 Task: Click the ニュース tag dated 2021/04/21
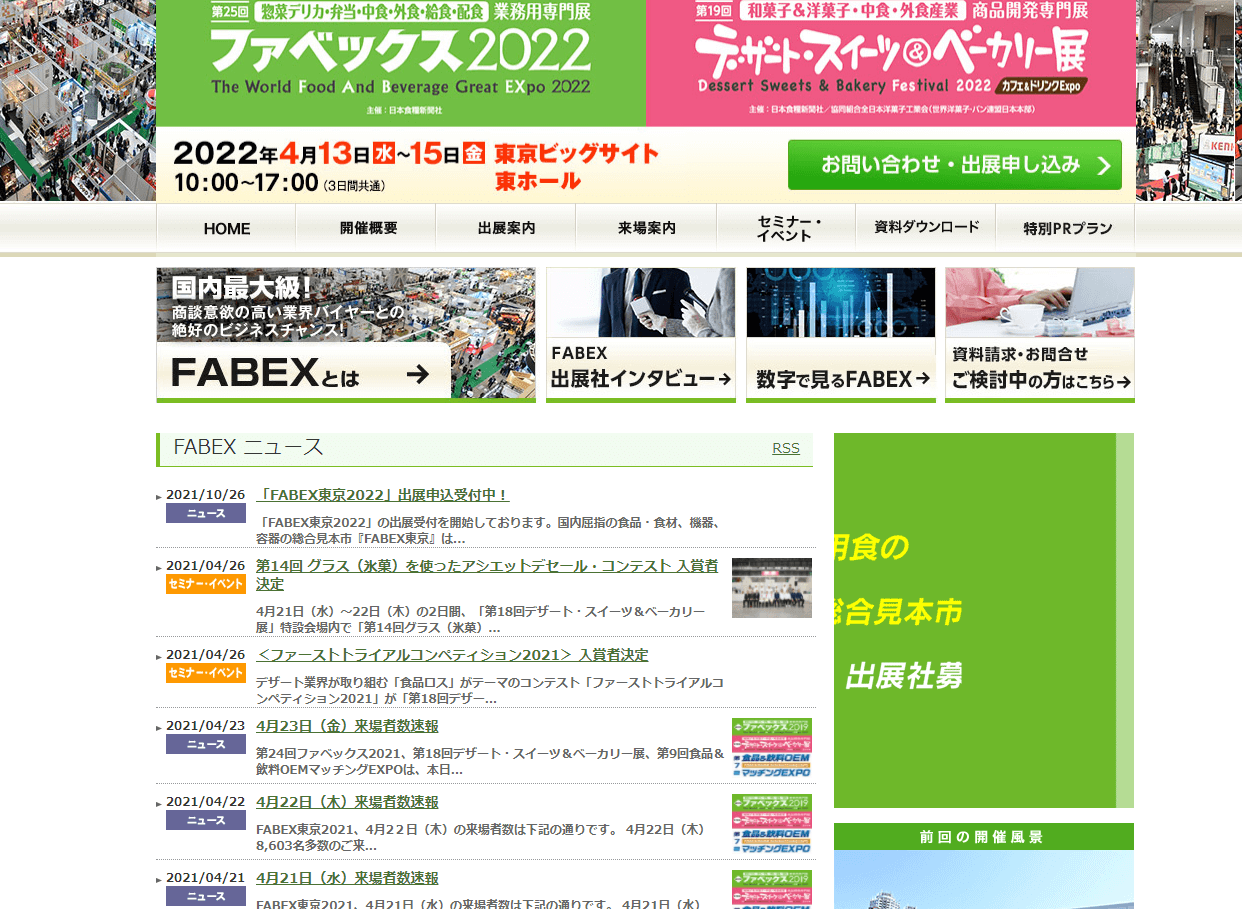click(206, 896)
